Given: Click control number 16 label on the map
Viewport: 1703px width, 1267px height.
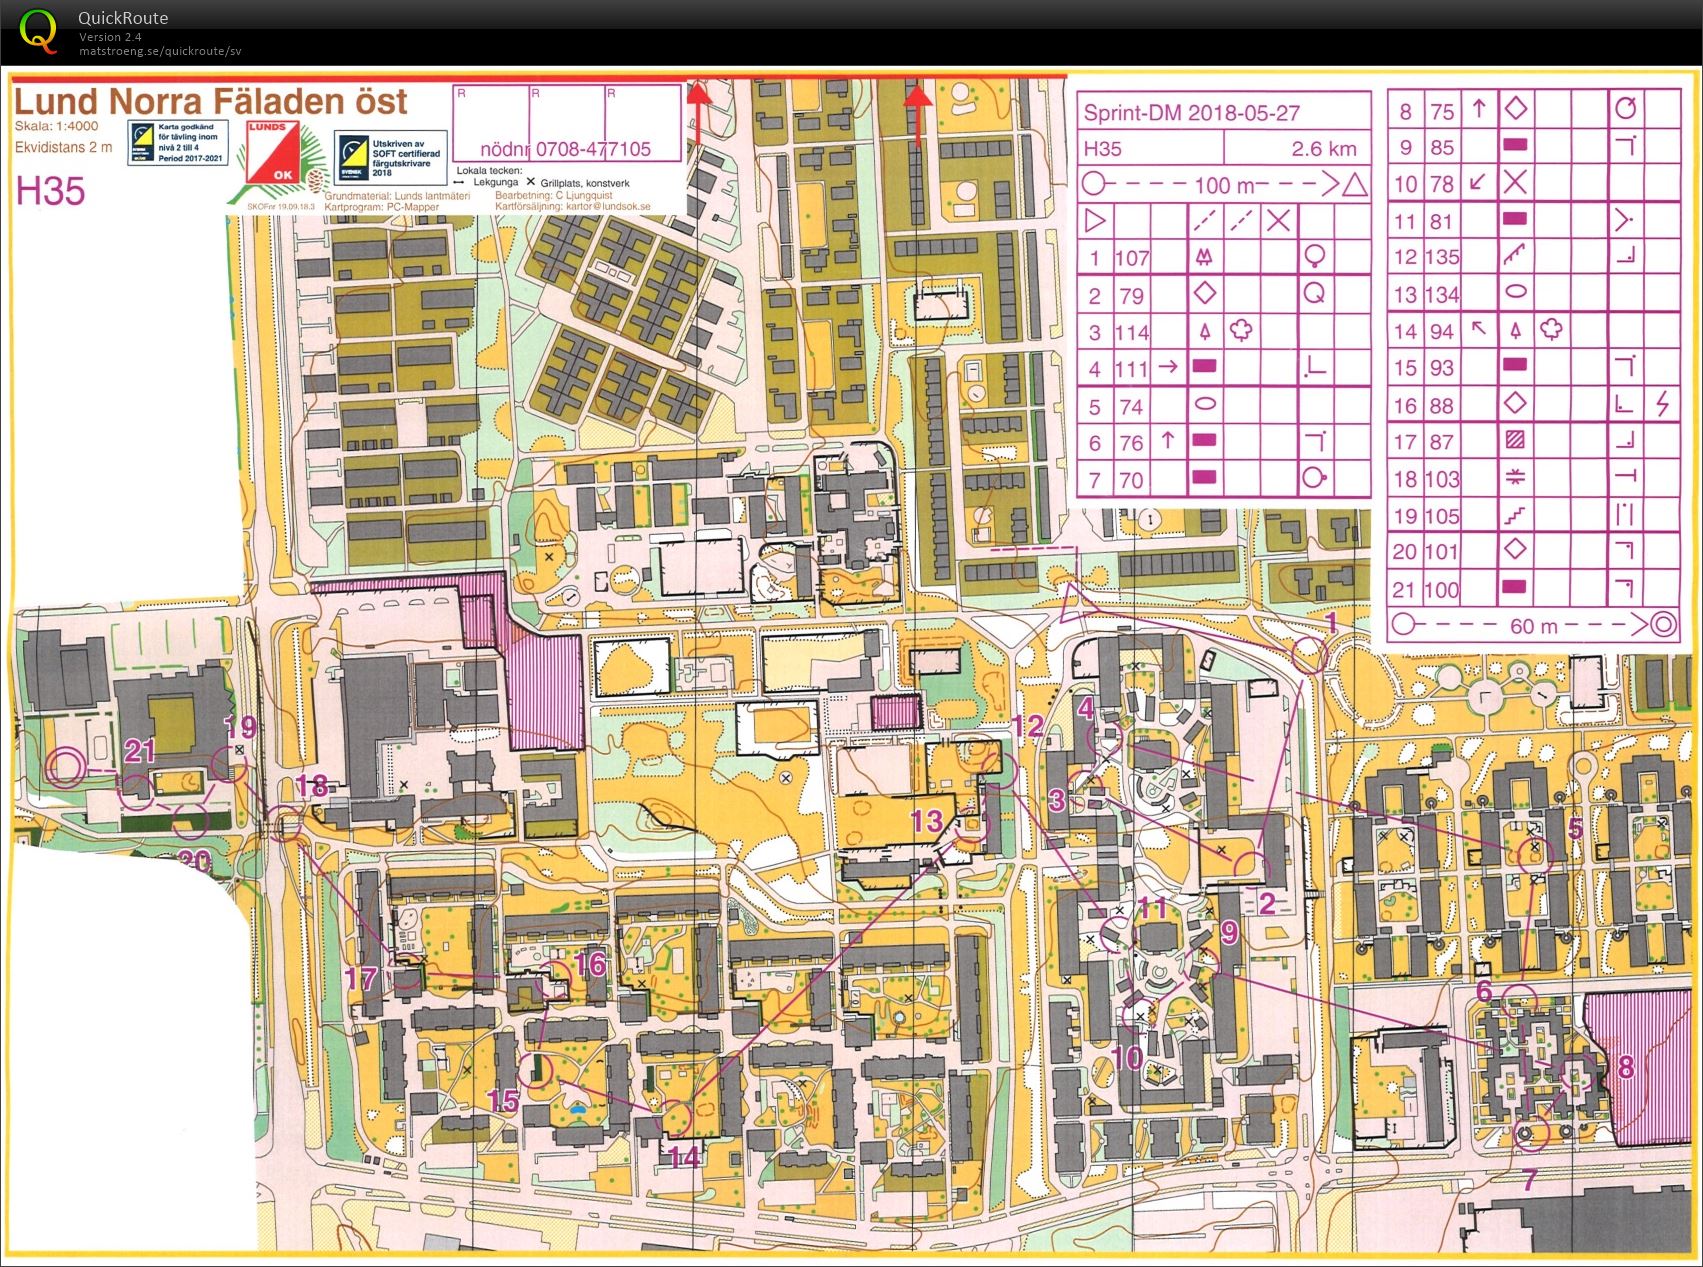Looking at the screenshot, I should [591, 963].
